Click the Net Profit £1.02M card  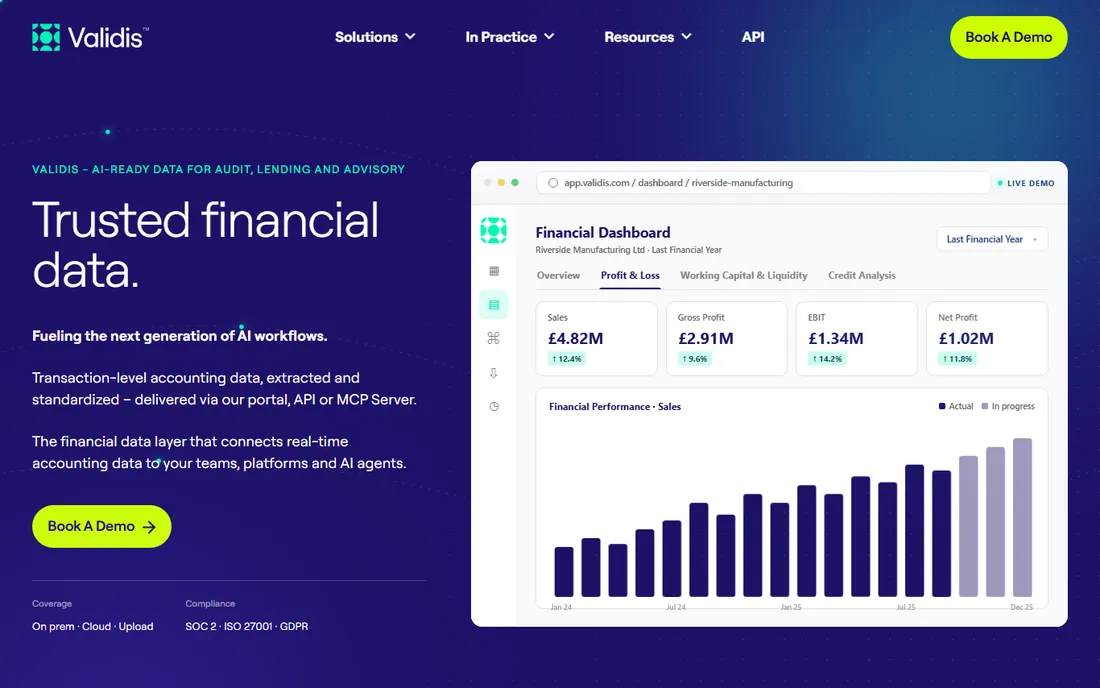pos(987,339)
